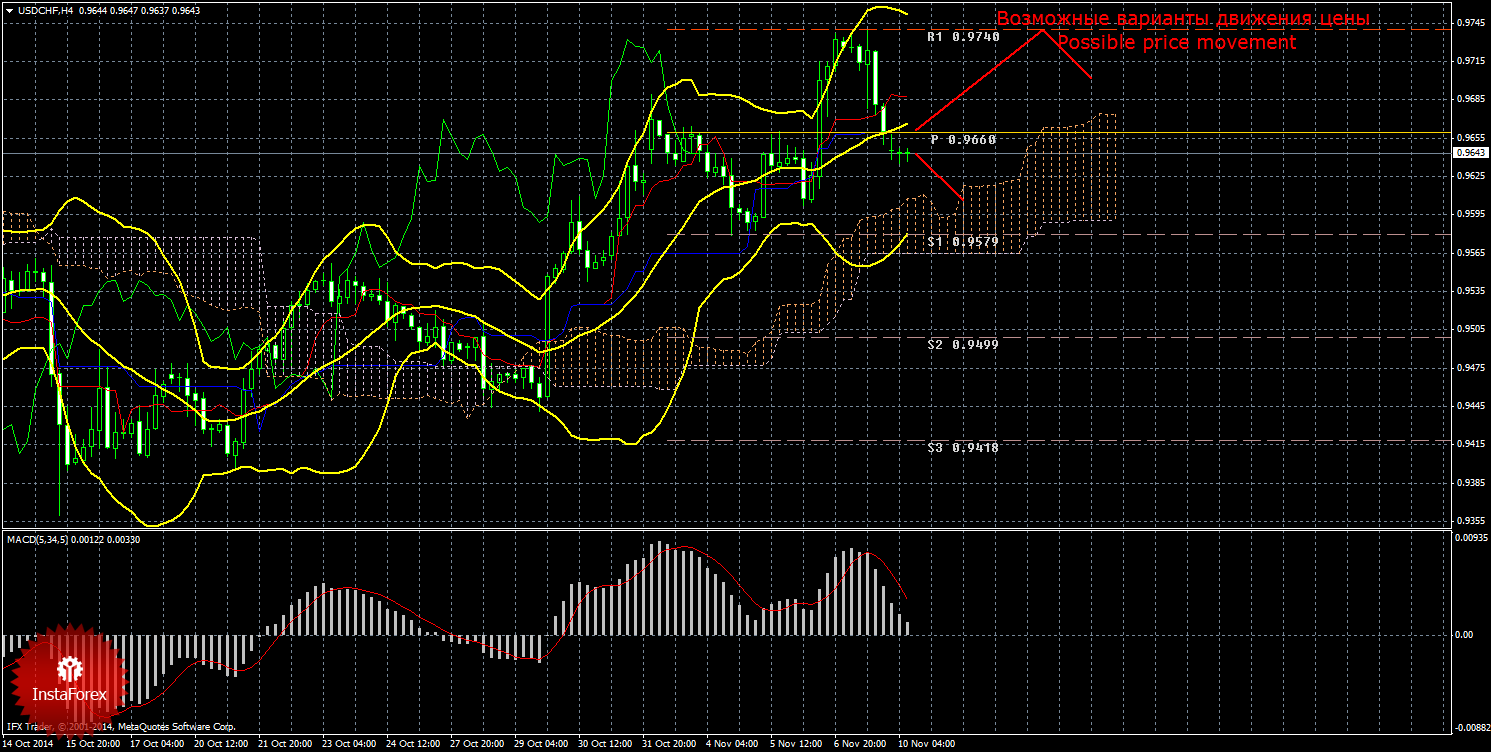
Task: Click the S3 0.9418 support label
Action: click(962, 447)
